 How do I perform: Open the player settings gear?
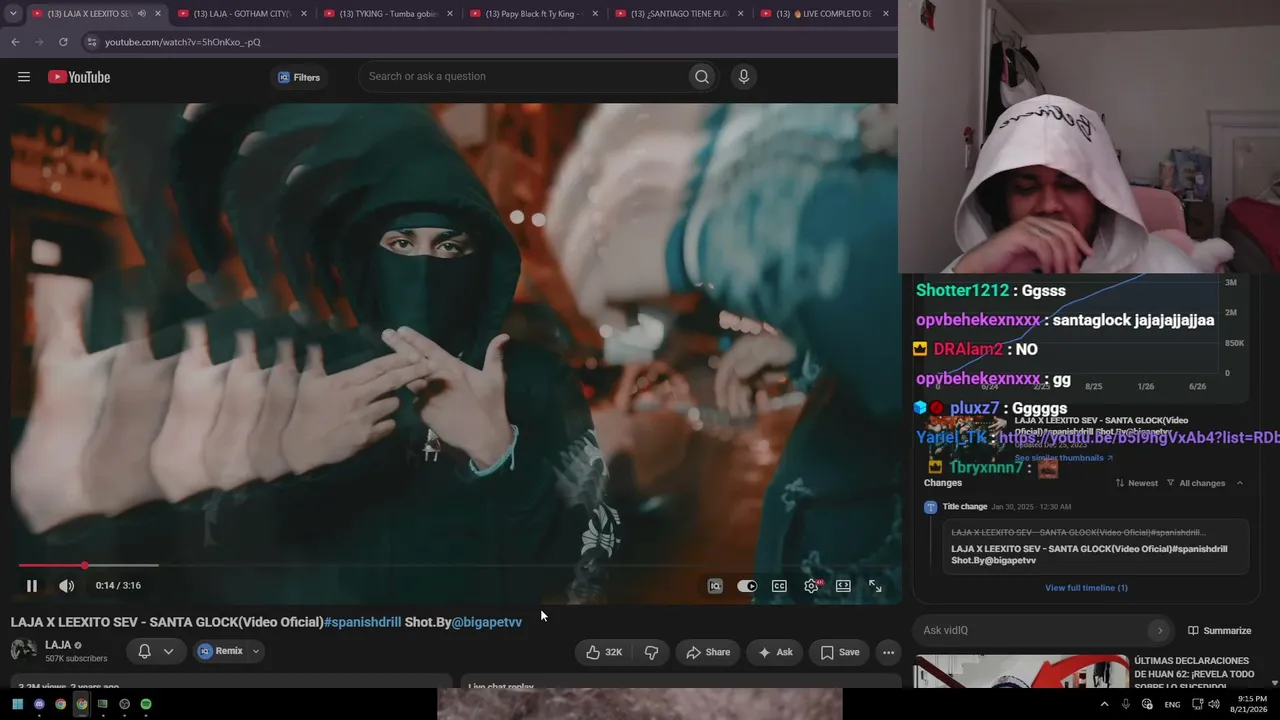811,586
